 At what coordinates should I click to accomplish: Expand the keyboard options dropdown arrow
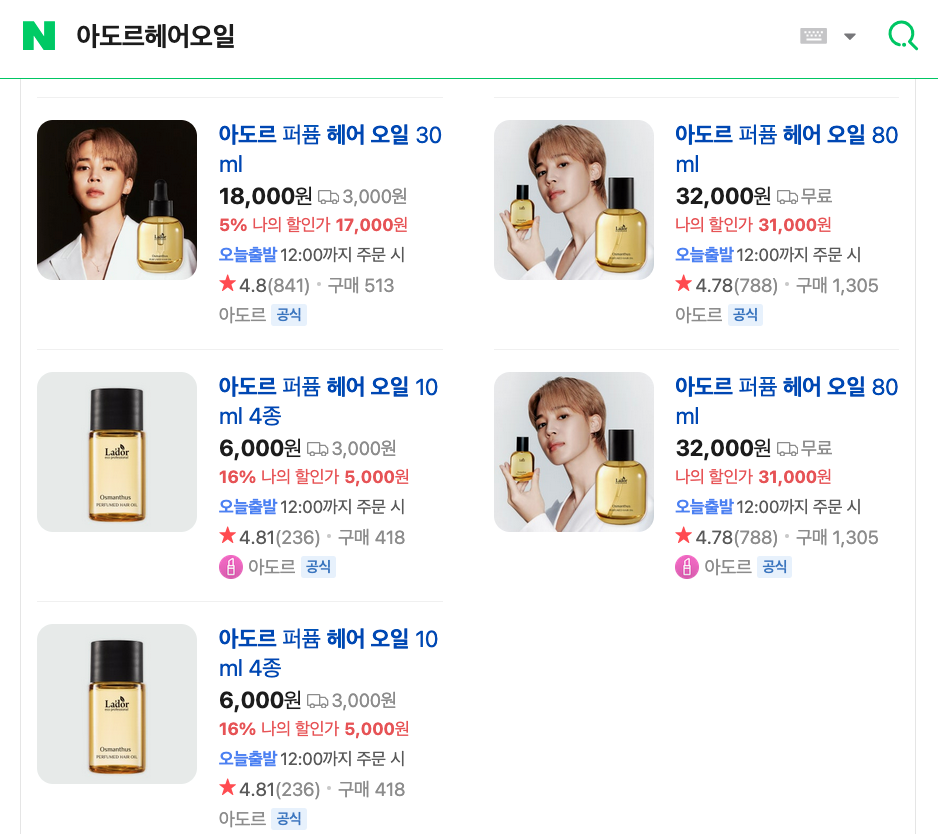[x=849, y=36]
